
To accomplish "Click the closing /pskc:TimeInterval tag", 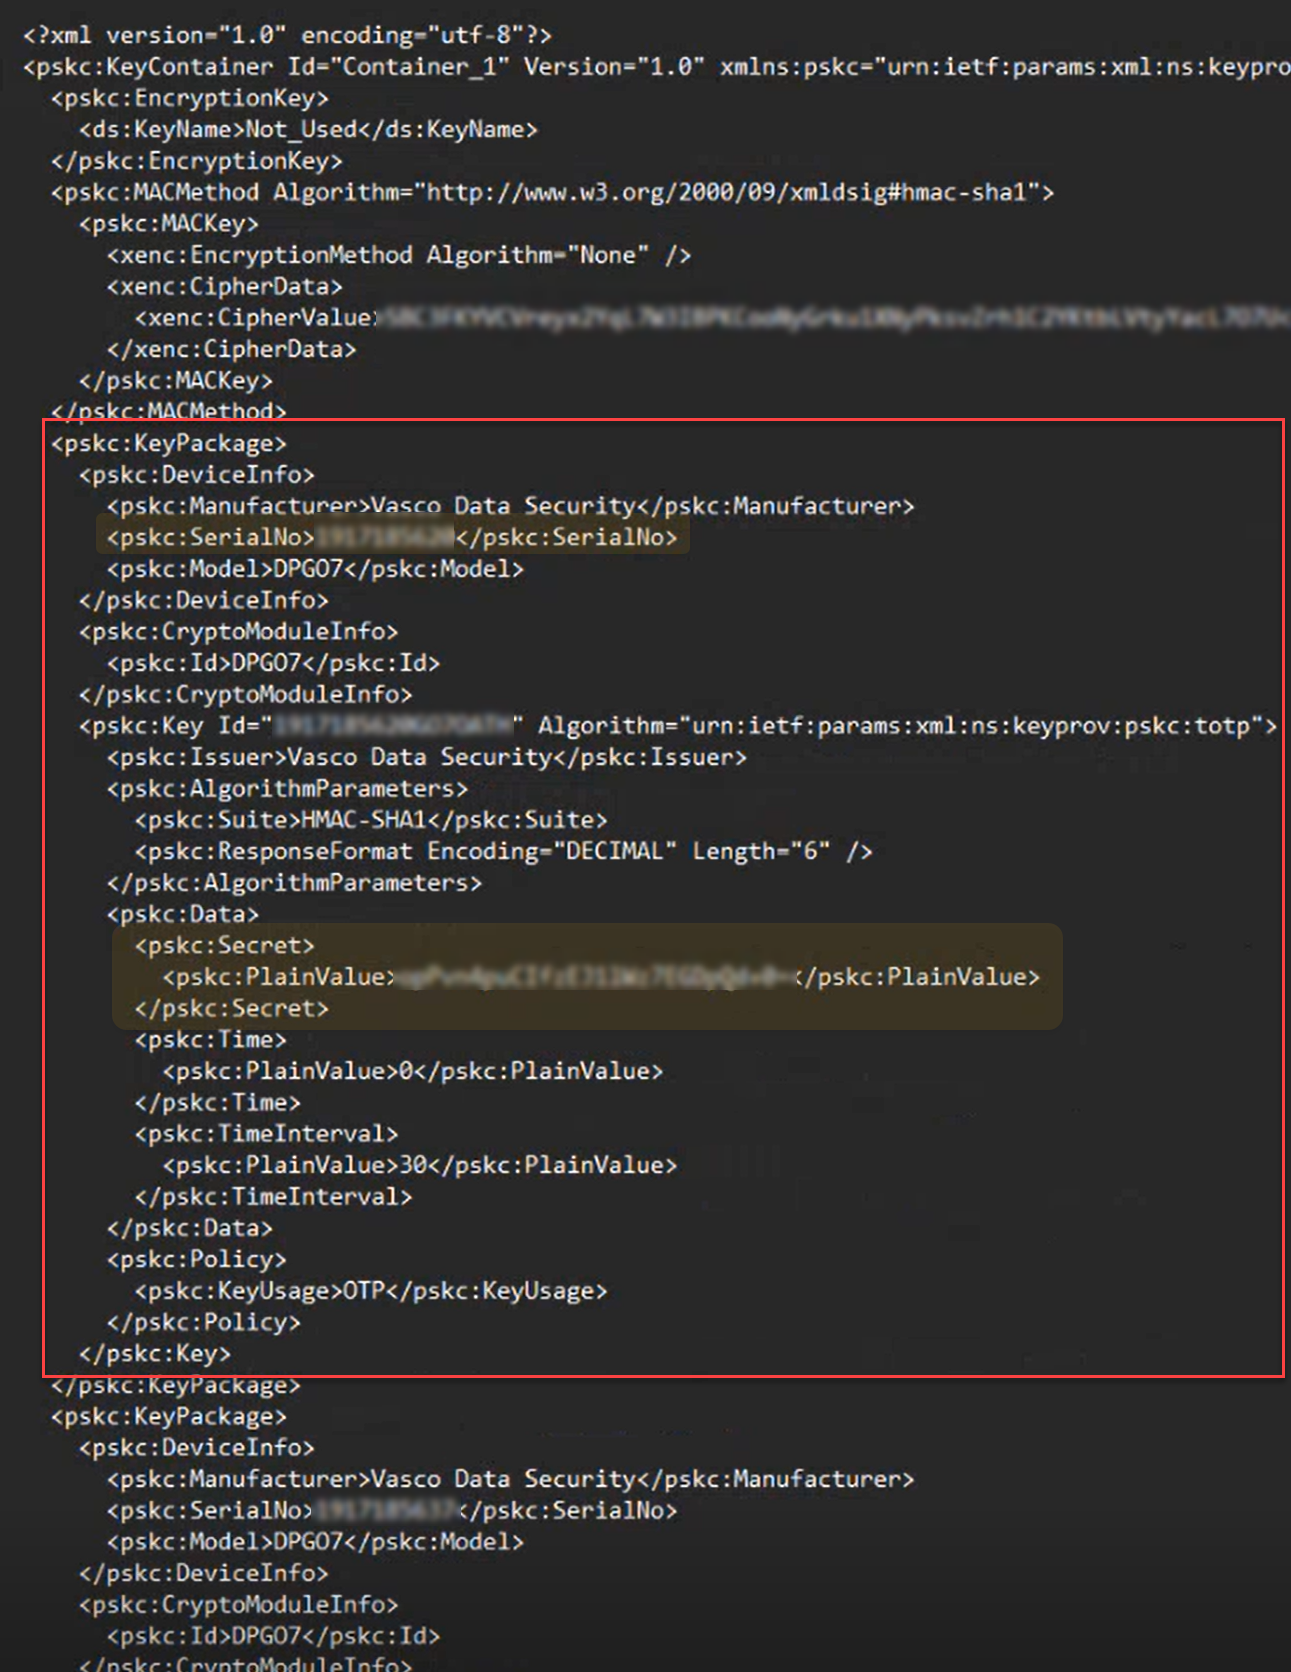I will pos(274,1197).
